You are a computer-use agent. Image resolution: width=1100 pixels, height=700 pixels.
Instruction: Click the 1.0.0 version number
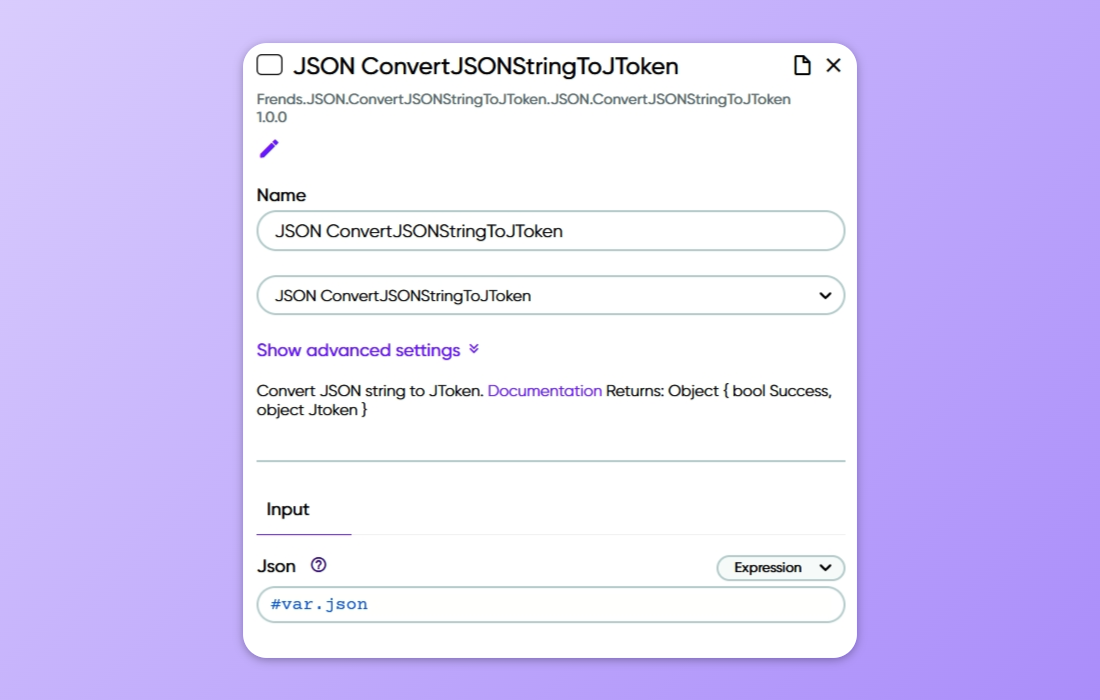click(x=272, y=117)
